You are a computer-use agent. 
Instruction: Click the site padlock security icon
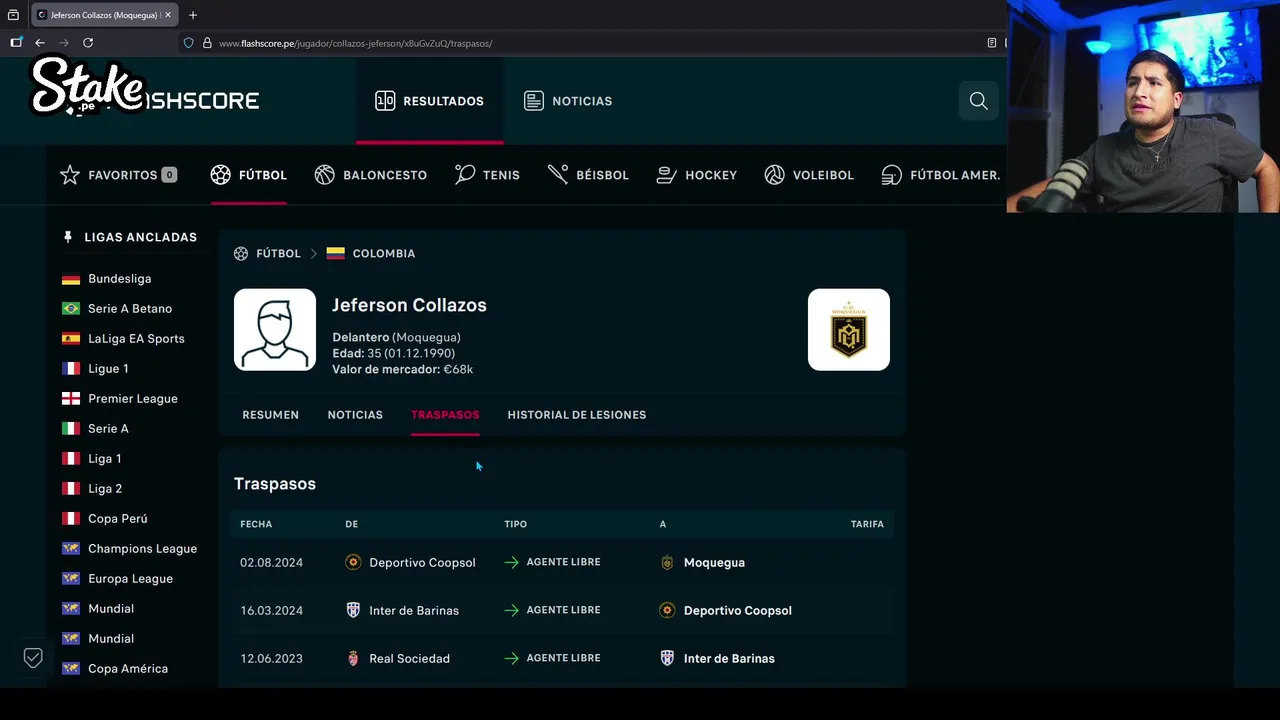pyautogui.click(x=207, y=43)
